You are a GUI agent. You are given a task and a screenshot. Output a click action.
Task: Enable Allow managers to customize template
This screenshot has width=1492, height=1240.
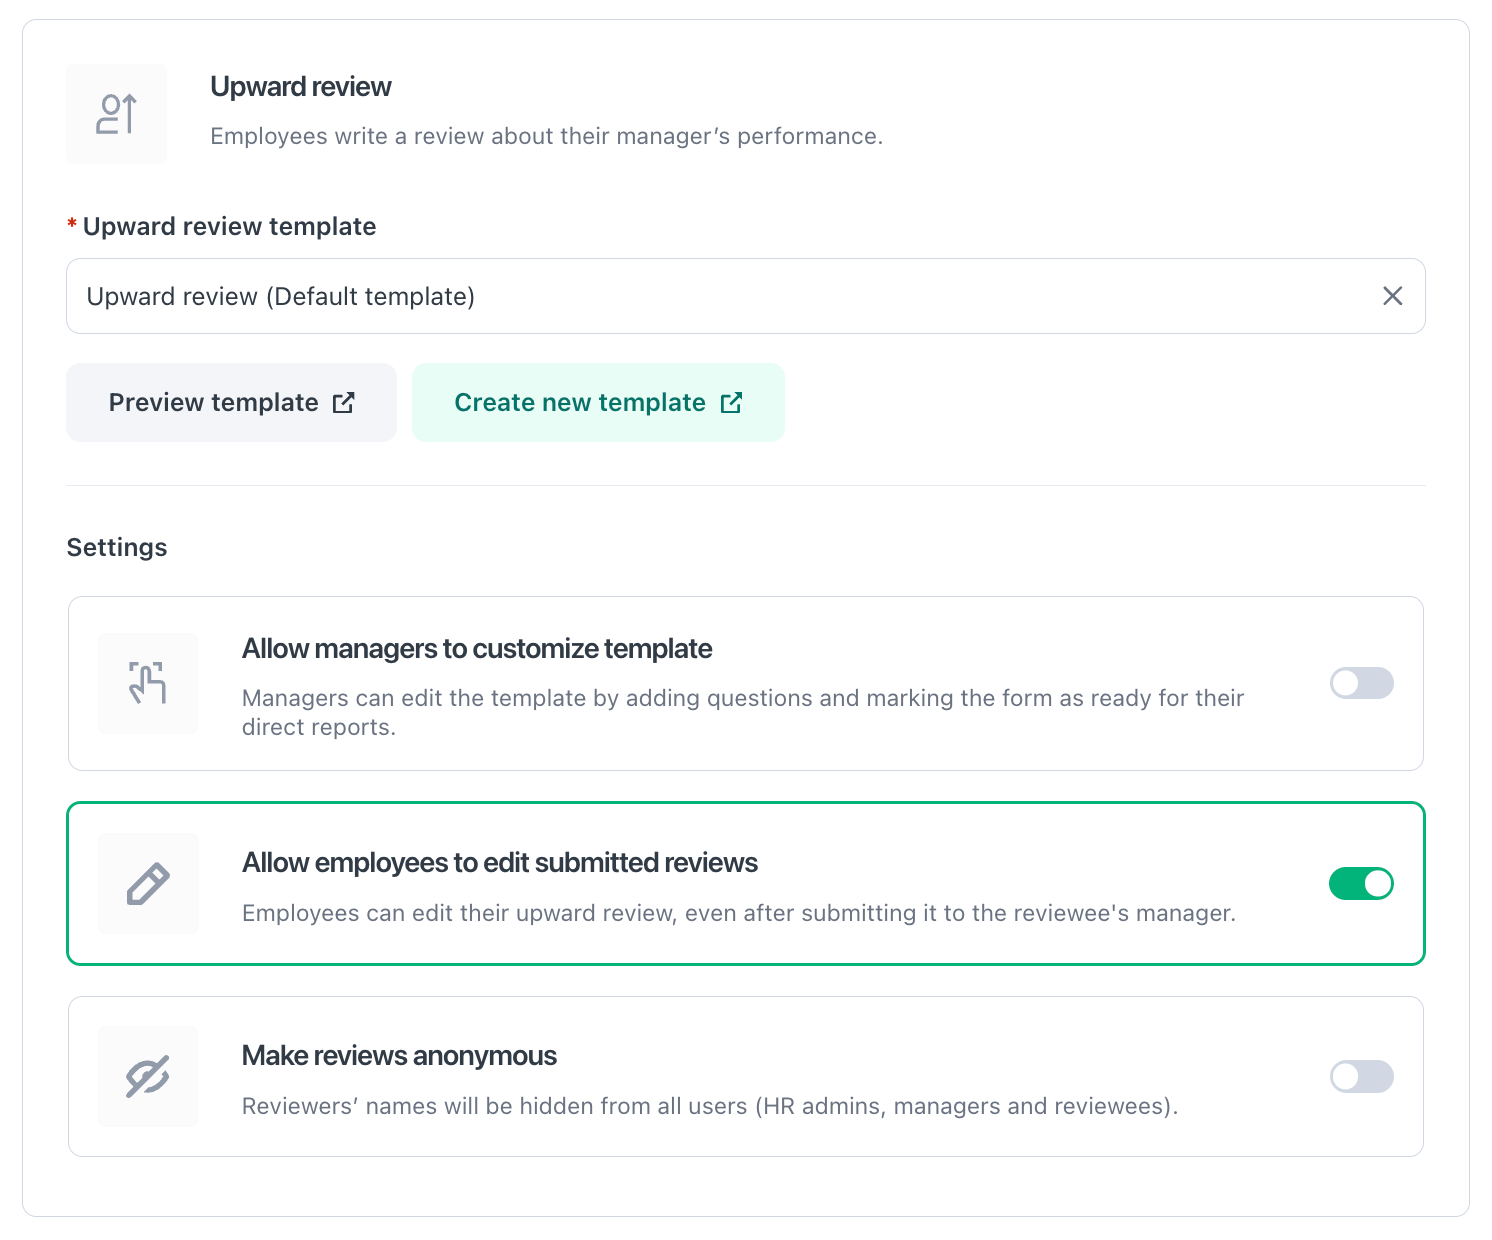pyautogui.click(x=1361, y=683)
